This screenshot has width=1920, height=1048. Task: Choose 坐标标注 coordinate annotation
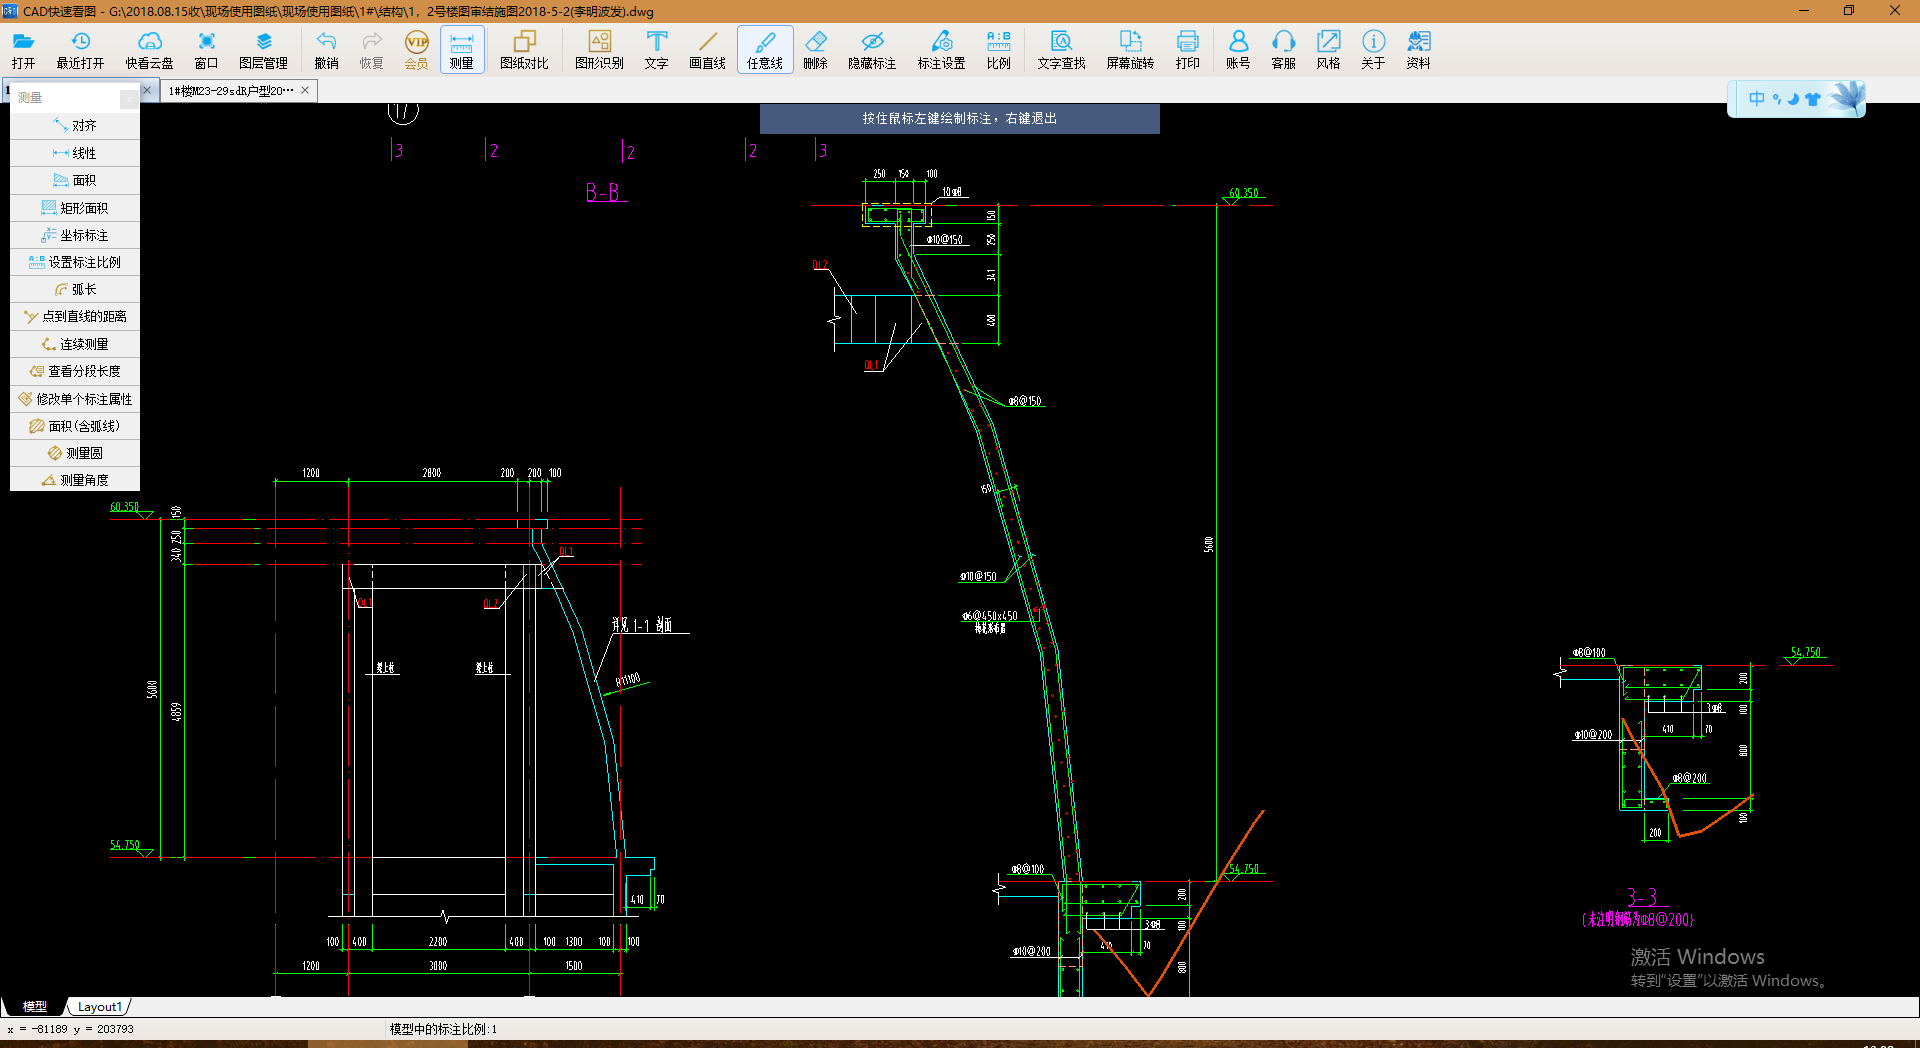tap(75, 235)
